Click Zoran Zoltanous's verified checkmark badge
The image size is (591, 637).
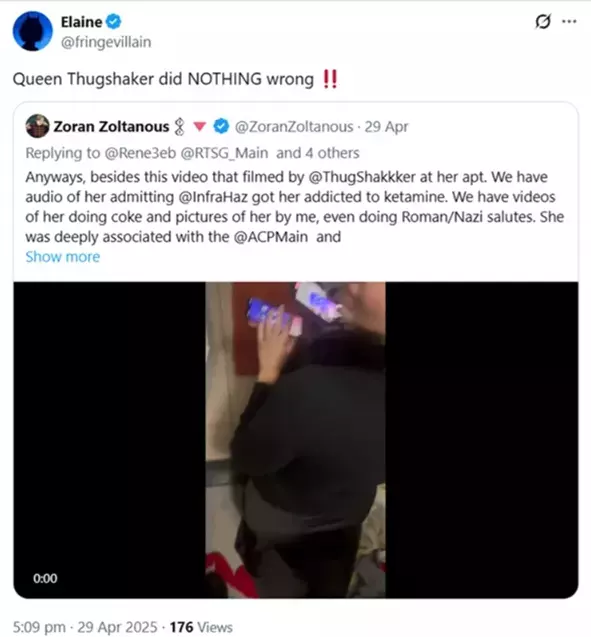[x=221, y=126]
